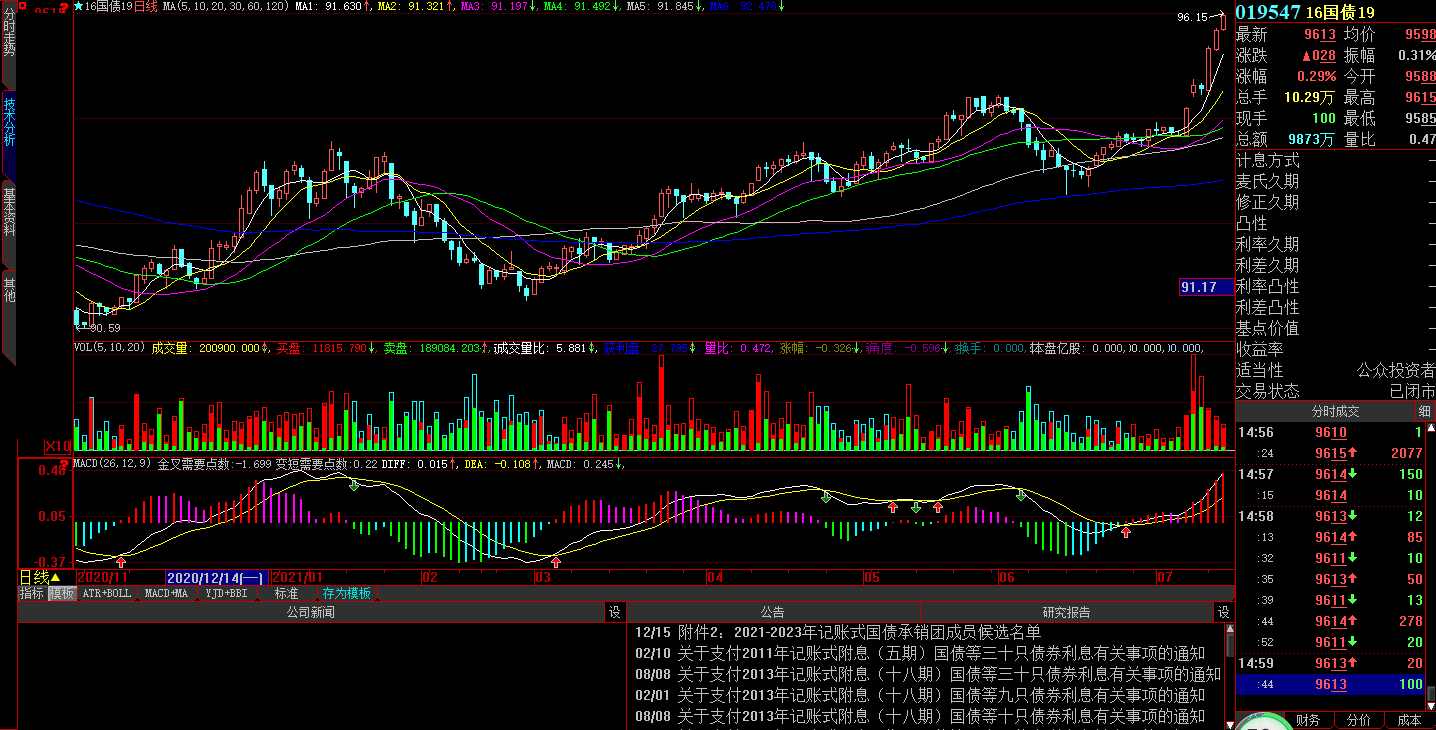Image resolution: width=1436 pixels, height=730 pixels.
Task: Click the 设 settings icon beside 公司新闻
Action: click(x=615, y=612)
